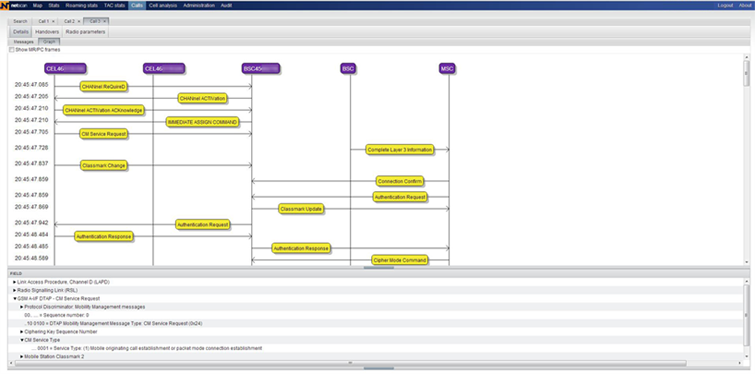Click timestamp 20:45:47.728

[x=31, y=148]
